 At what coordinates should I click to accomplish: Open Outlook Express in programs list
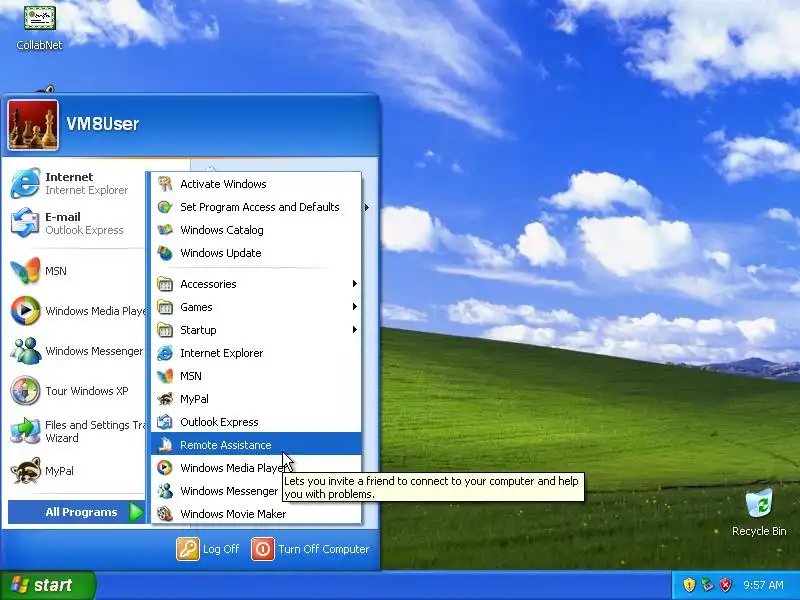pyautogui.click(x=256, y=421)
